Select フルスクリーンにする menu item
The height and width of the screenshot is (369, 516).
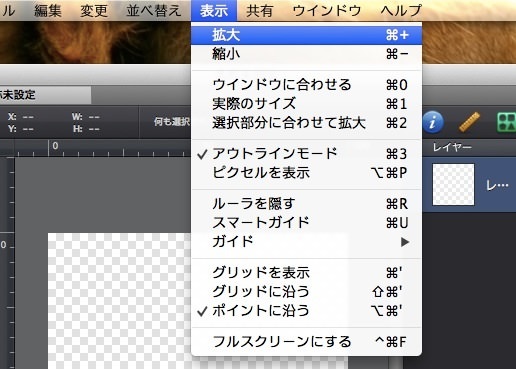click(x=306, y=342)
